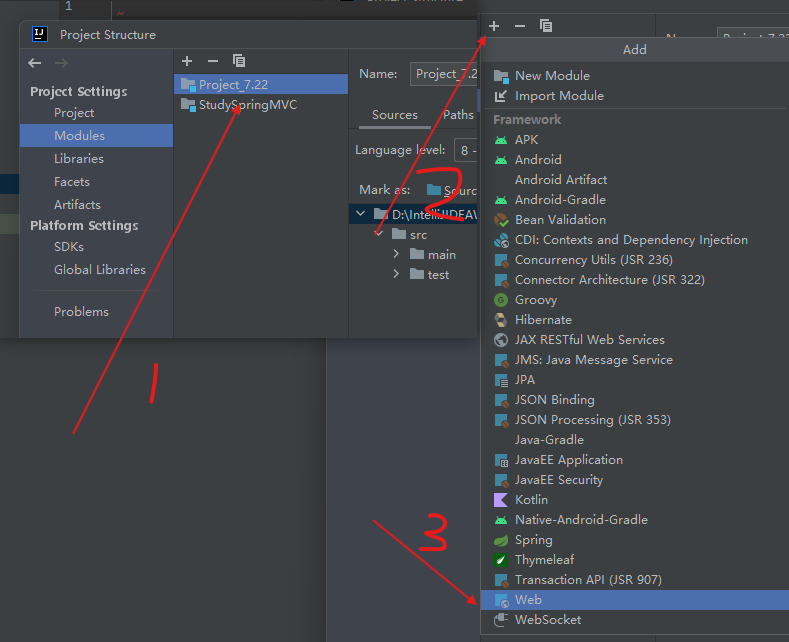The height and width of the screenshot is (642, 789).
Task: Expand the test folder node
Action: 397,275
